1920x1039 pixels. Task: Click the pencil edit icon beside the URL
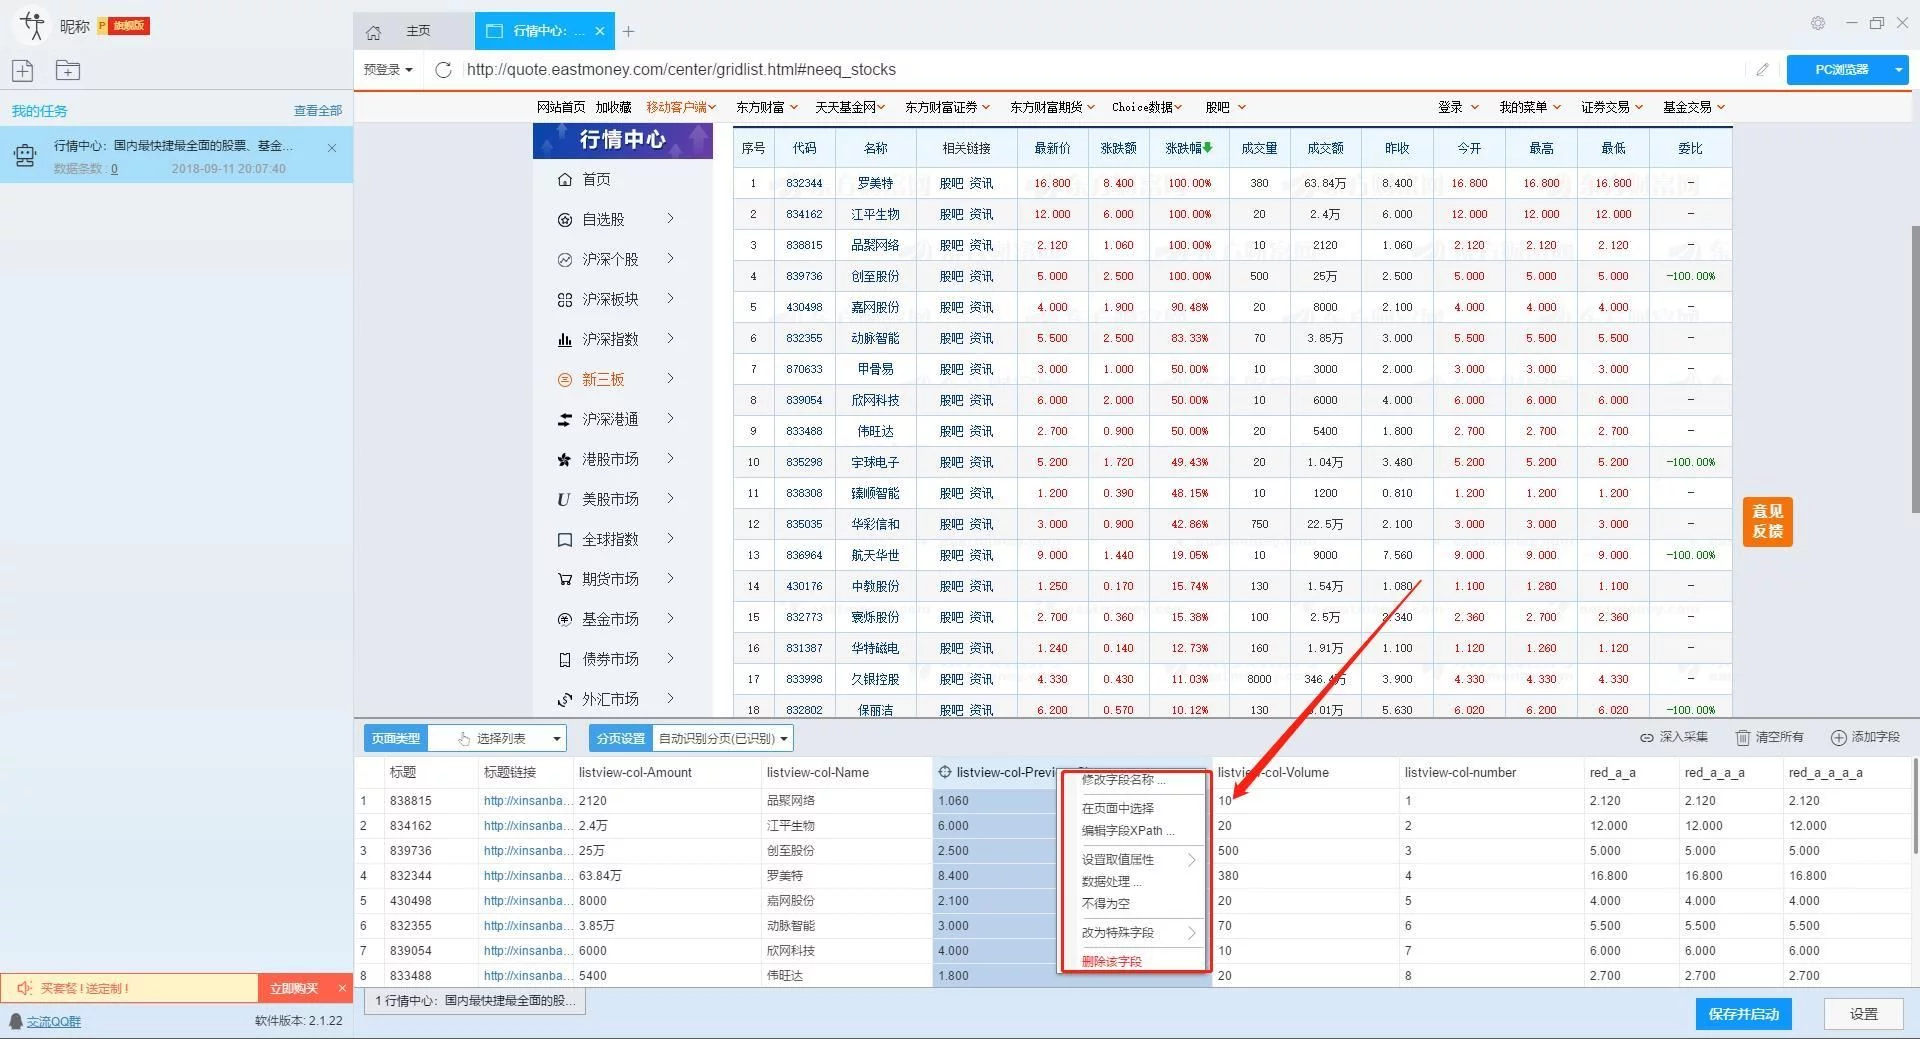pyautogui.click(x=1762, y=69)
